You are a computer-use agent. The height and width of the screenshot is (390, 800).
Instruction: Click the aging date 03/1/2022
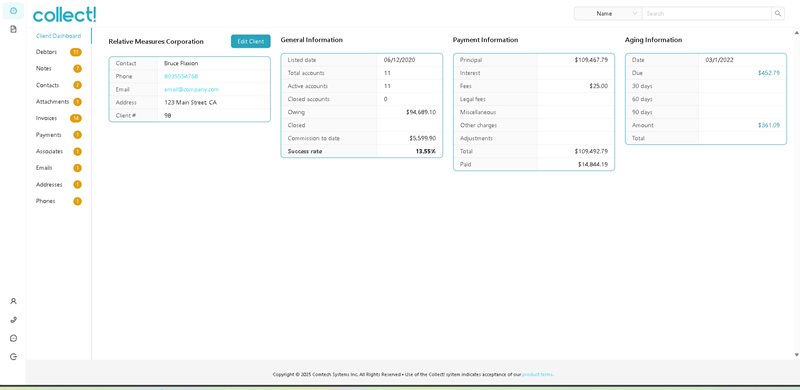(719, 60)
